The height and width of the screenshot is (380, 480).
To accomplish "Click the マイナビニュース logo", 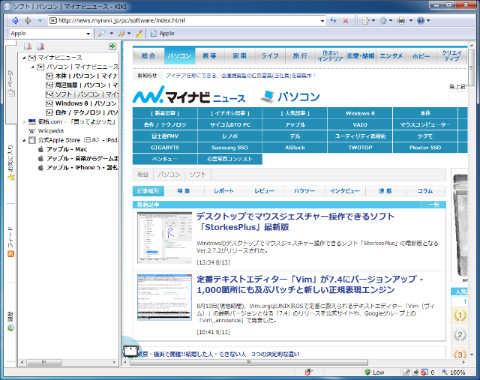I will [189, 95].
